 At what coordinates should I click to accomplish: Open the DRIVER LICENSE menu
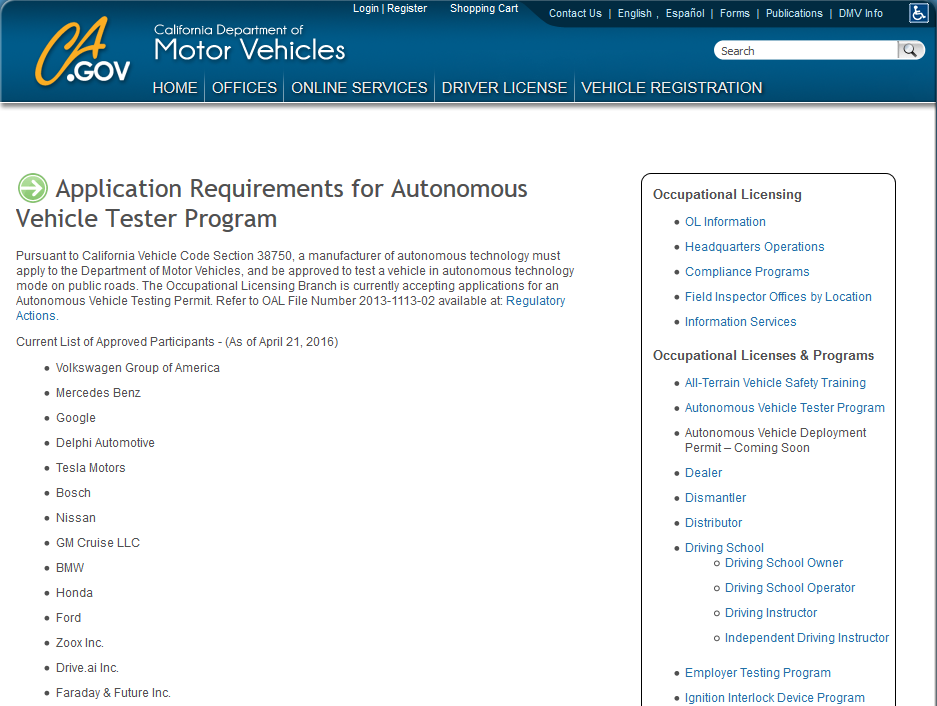(x=504, y=88)
